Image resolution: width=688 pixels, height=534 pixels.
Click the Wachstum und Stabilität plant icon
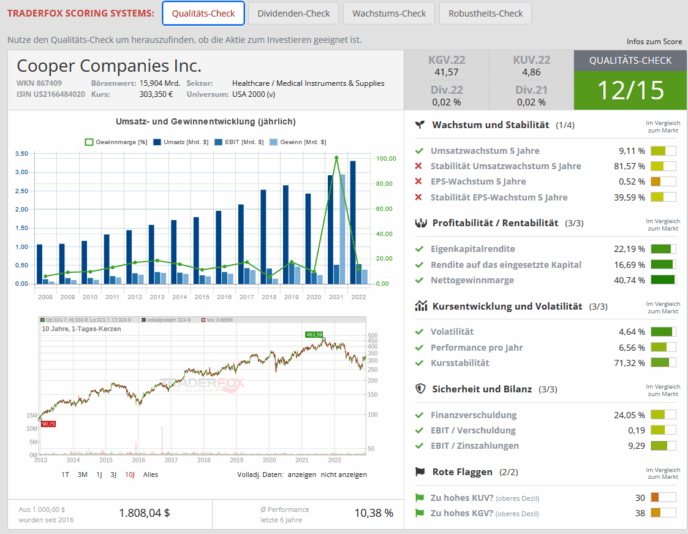[421, 125]
